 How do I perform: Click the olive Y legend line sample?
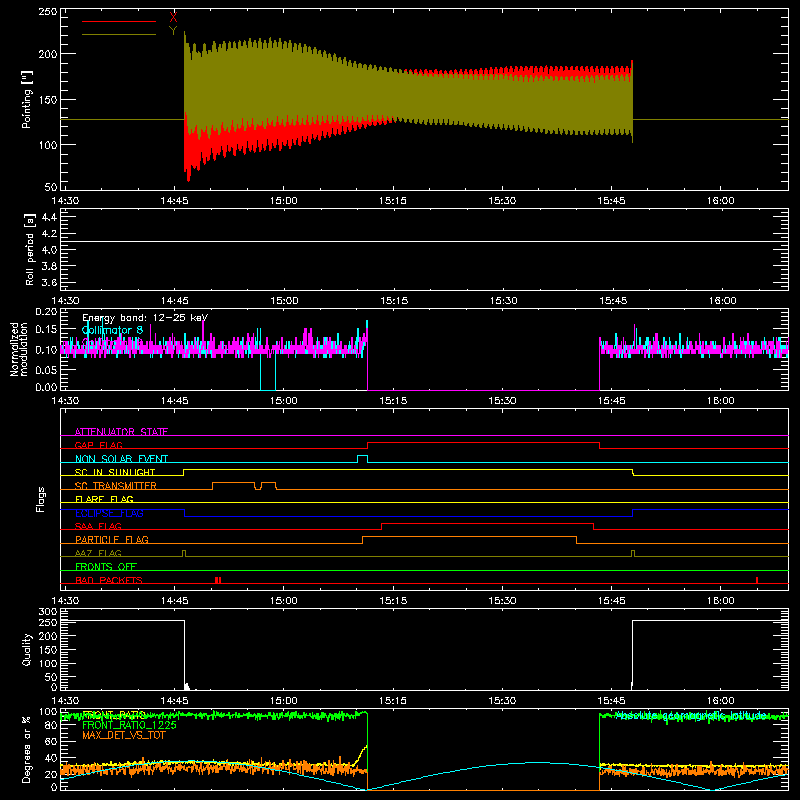pos(119,35)
